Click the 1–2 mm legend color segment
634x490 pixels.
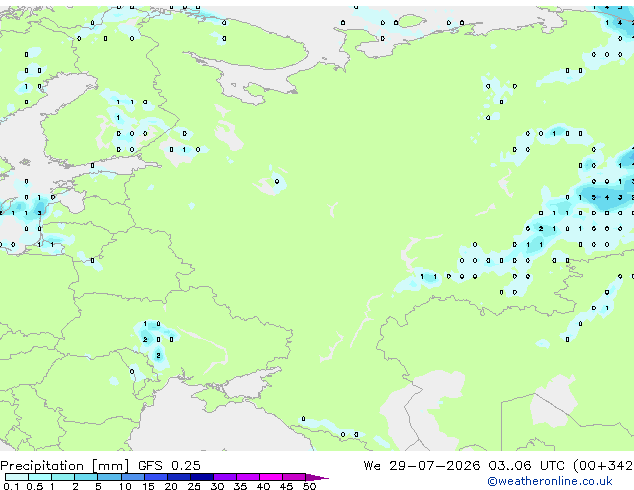pyautogui.click(x=63, y=477)
